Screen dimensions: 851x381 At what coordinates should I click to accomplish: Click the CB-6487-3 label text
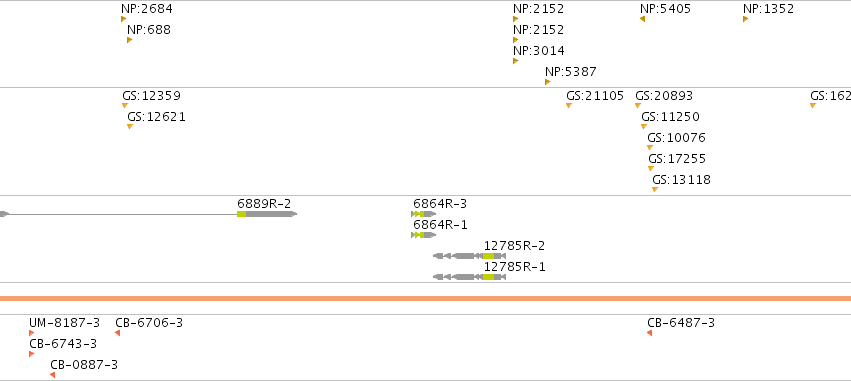click(681, 323)
